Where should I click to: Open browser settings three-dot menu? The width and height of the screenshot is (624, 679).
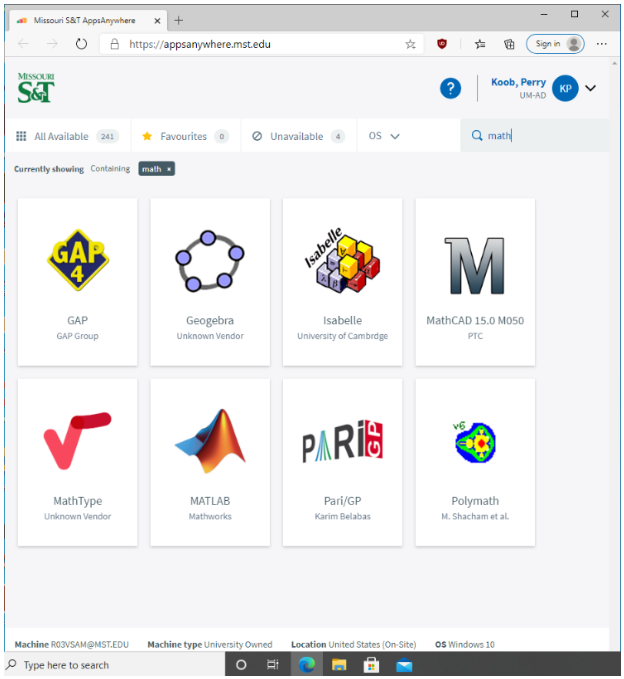pyautogui.click(x=601, y=44)
